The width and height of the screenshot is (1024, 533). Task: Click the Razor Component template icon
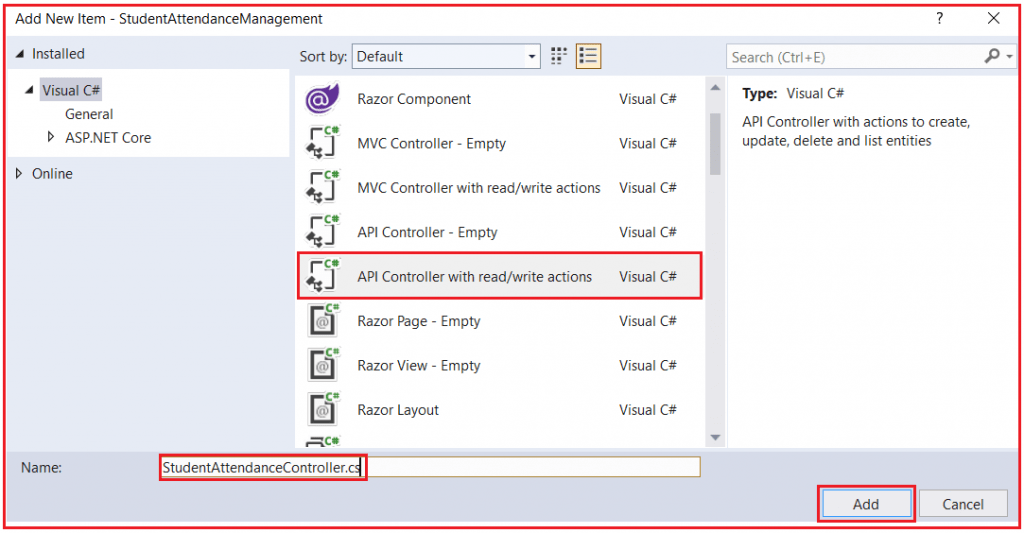tap(323, 99)
